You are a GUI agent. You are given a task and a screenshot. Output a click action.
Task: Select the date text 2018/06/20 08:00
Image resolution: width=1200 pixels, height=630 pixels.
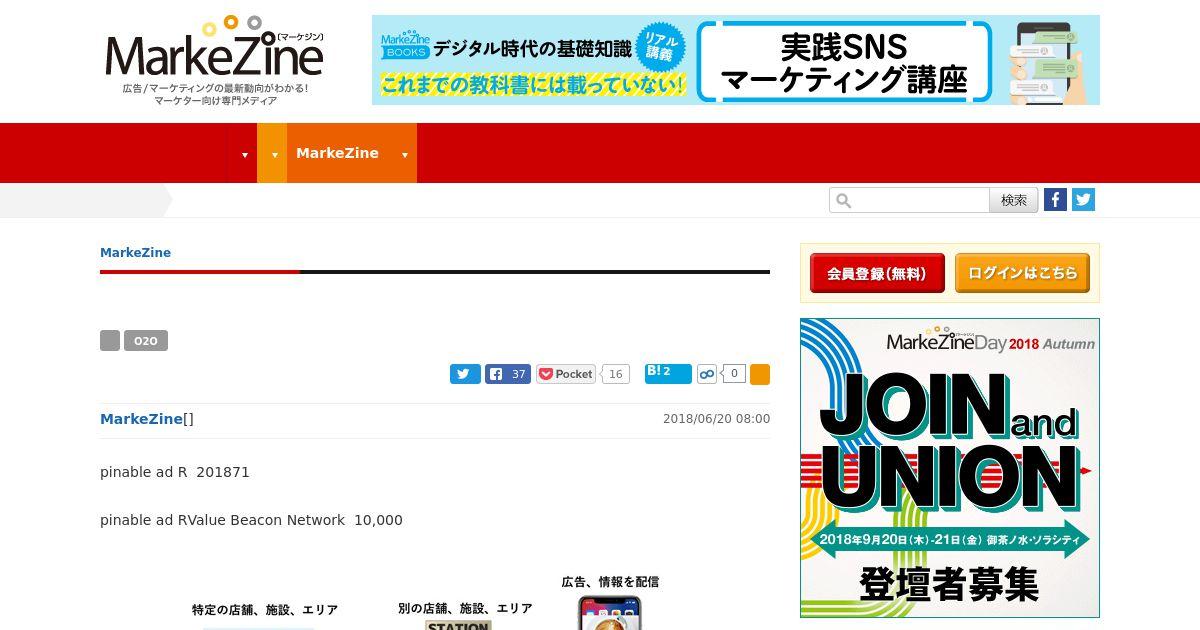716,419
